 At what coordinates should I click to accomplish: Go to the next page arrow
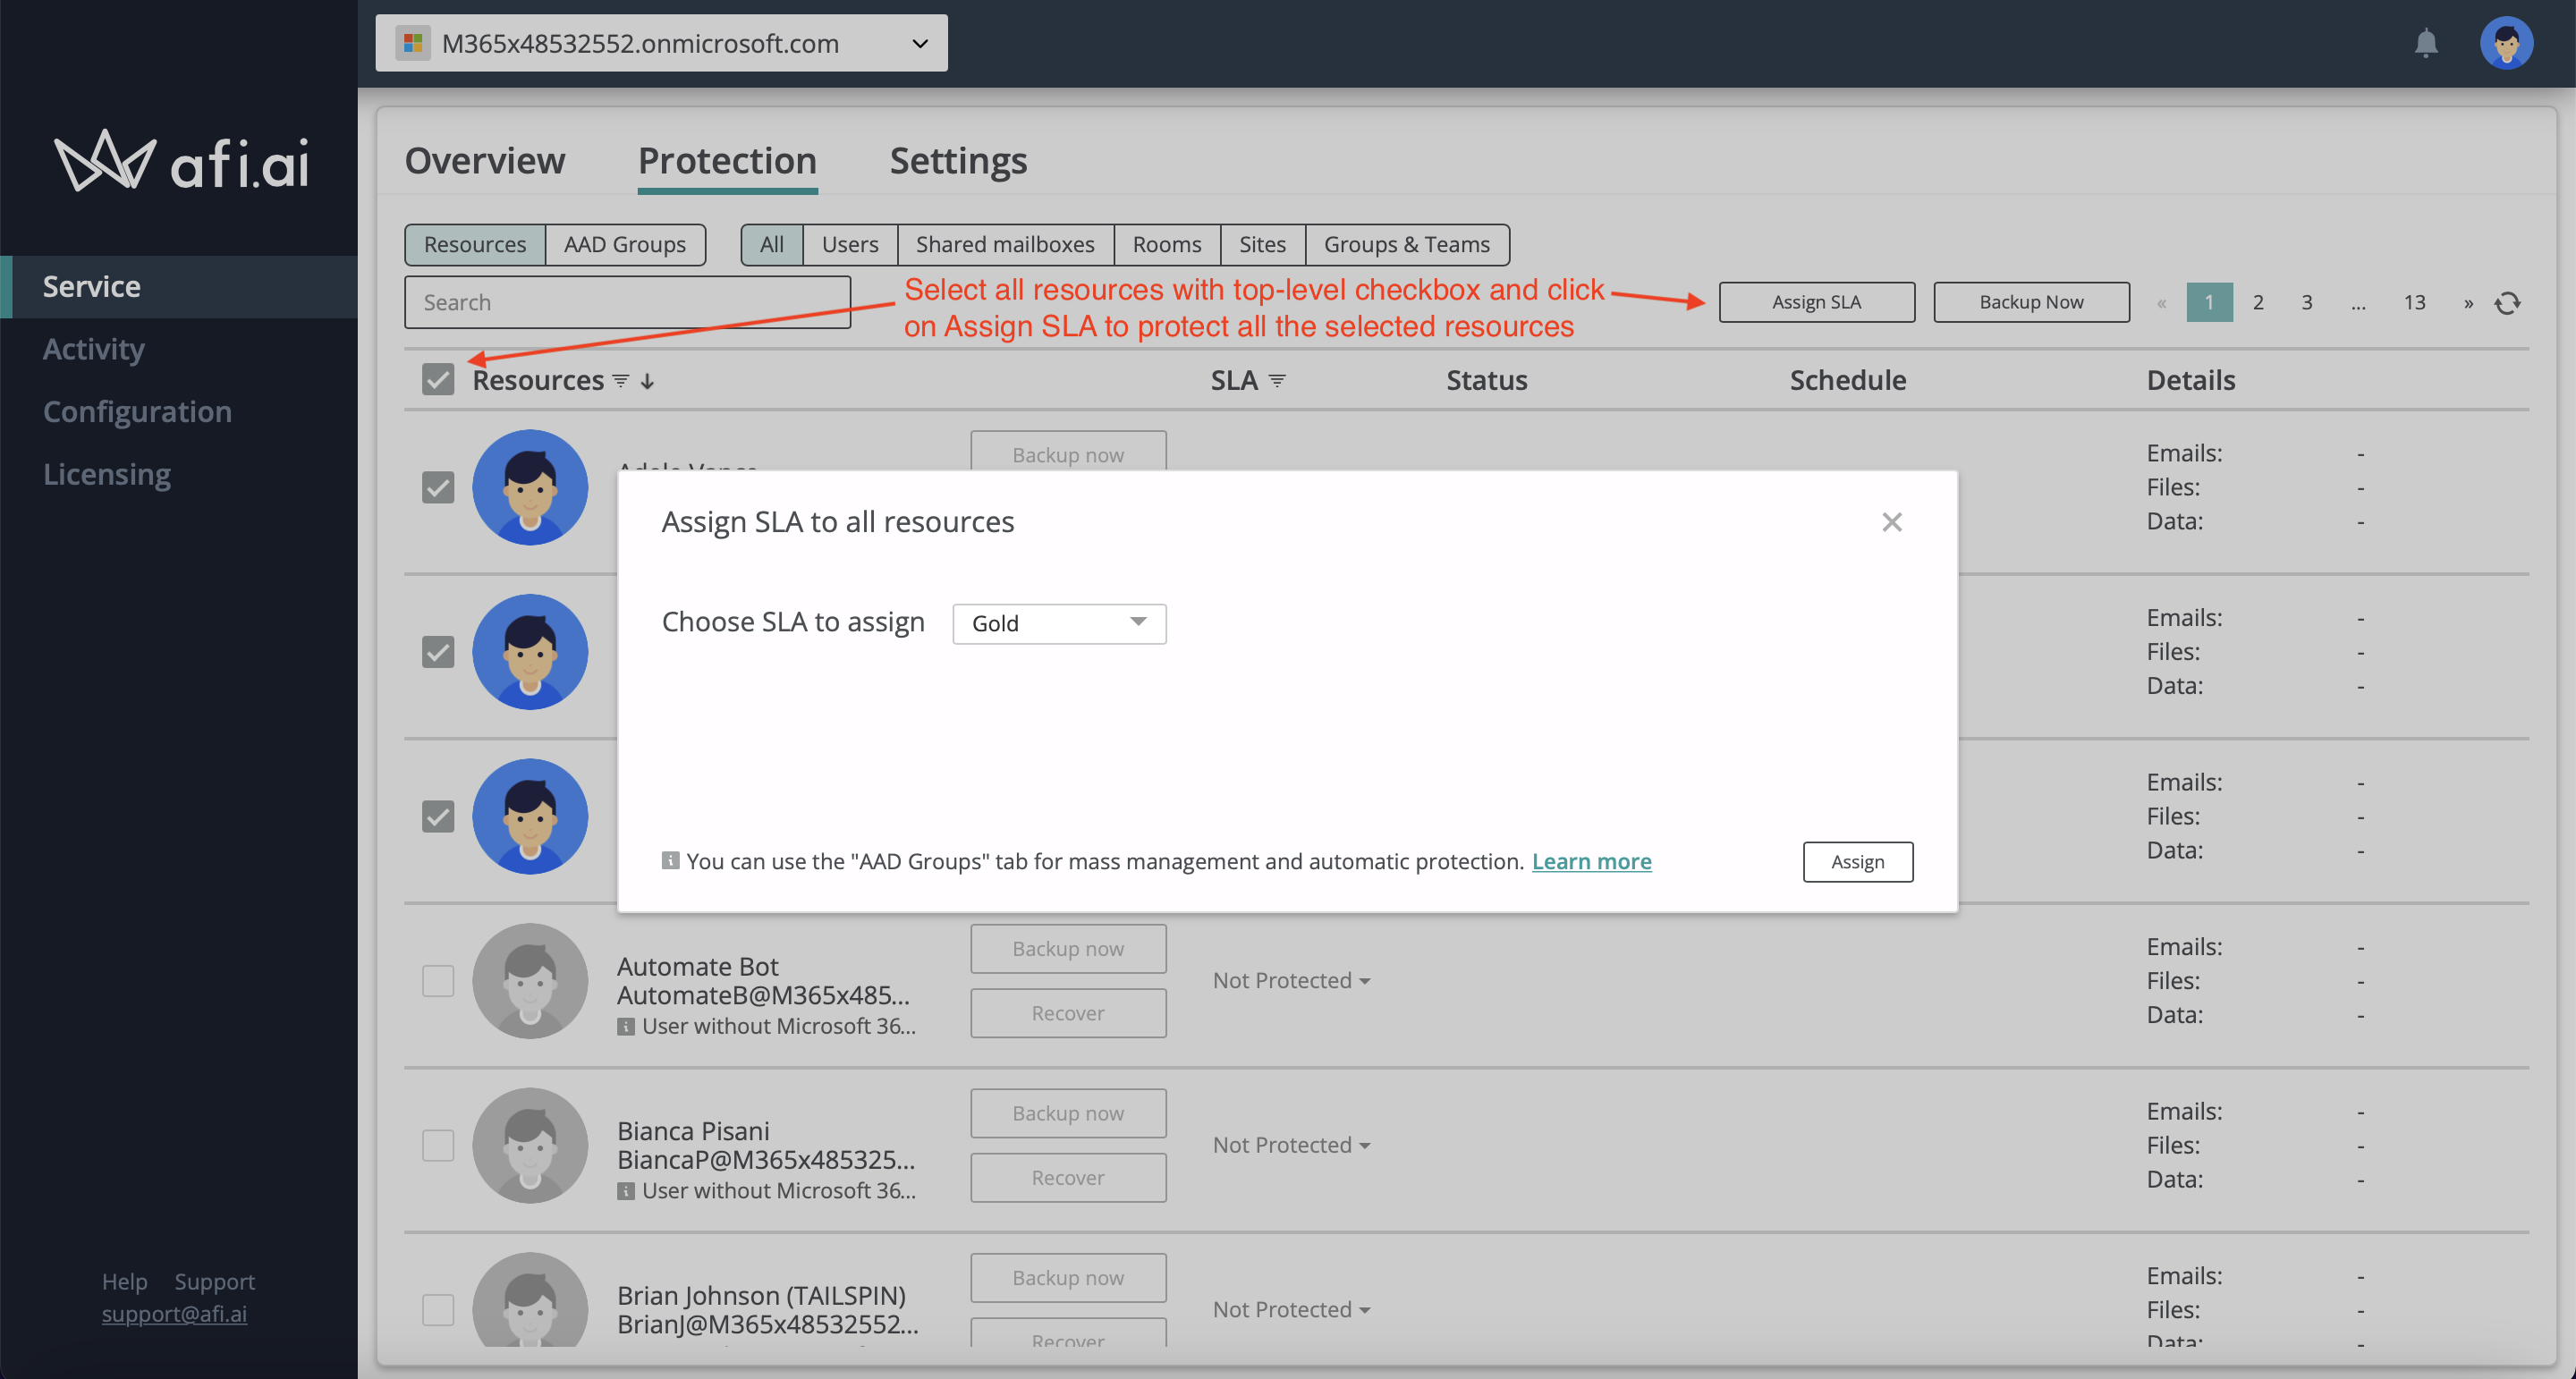click(2469, 303)
